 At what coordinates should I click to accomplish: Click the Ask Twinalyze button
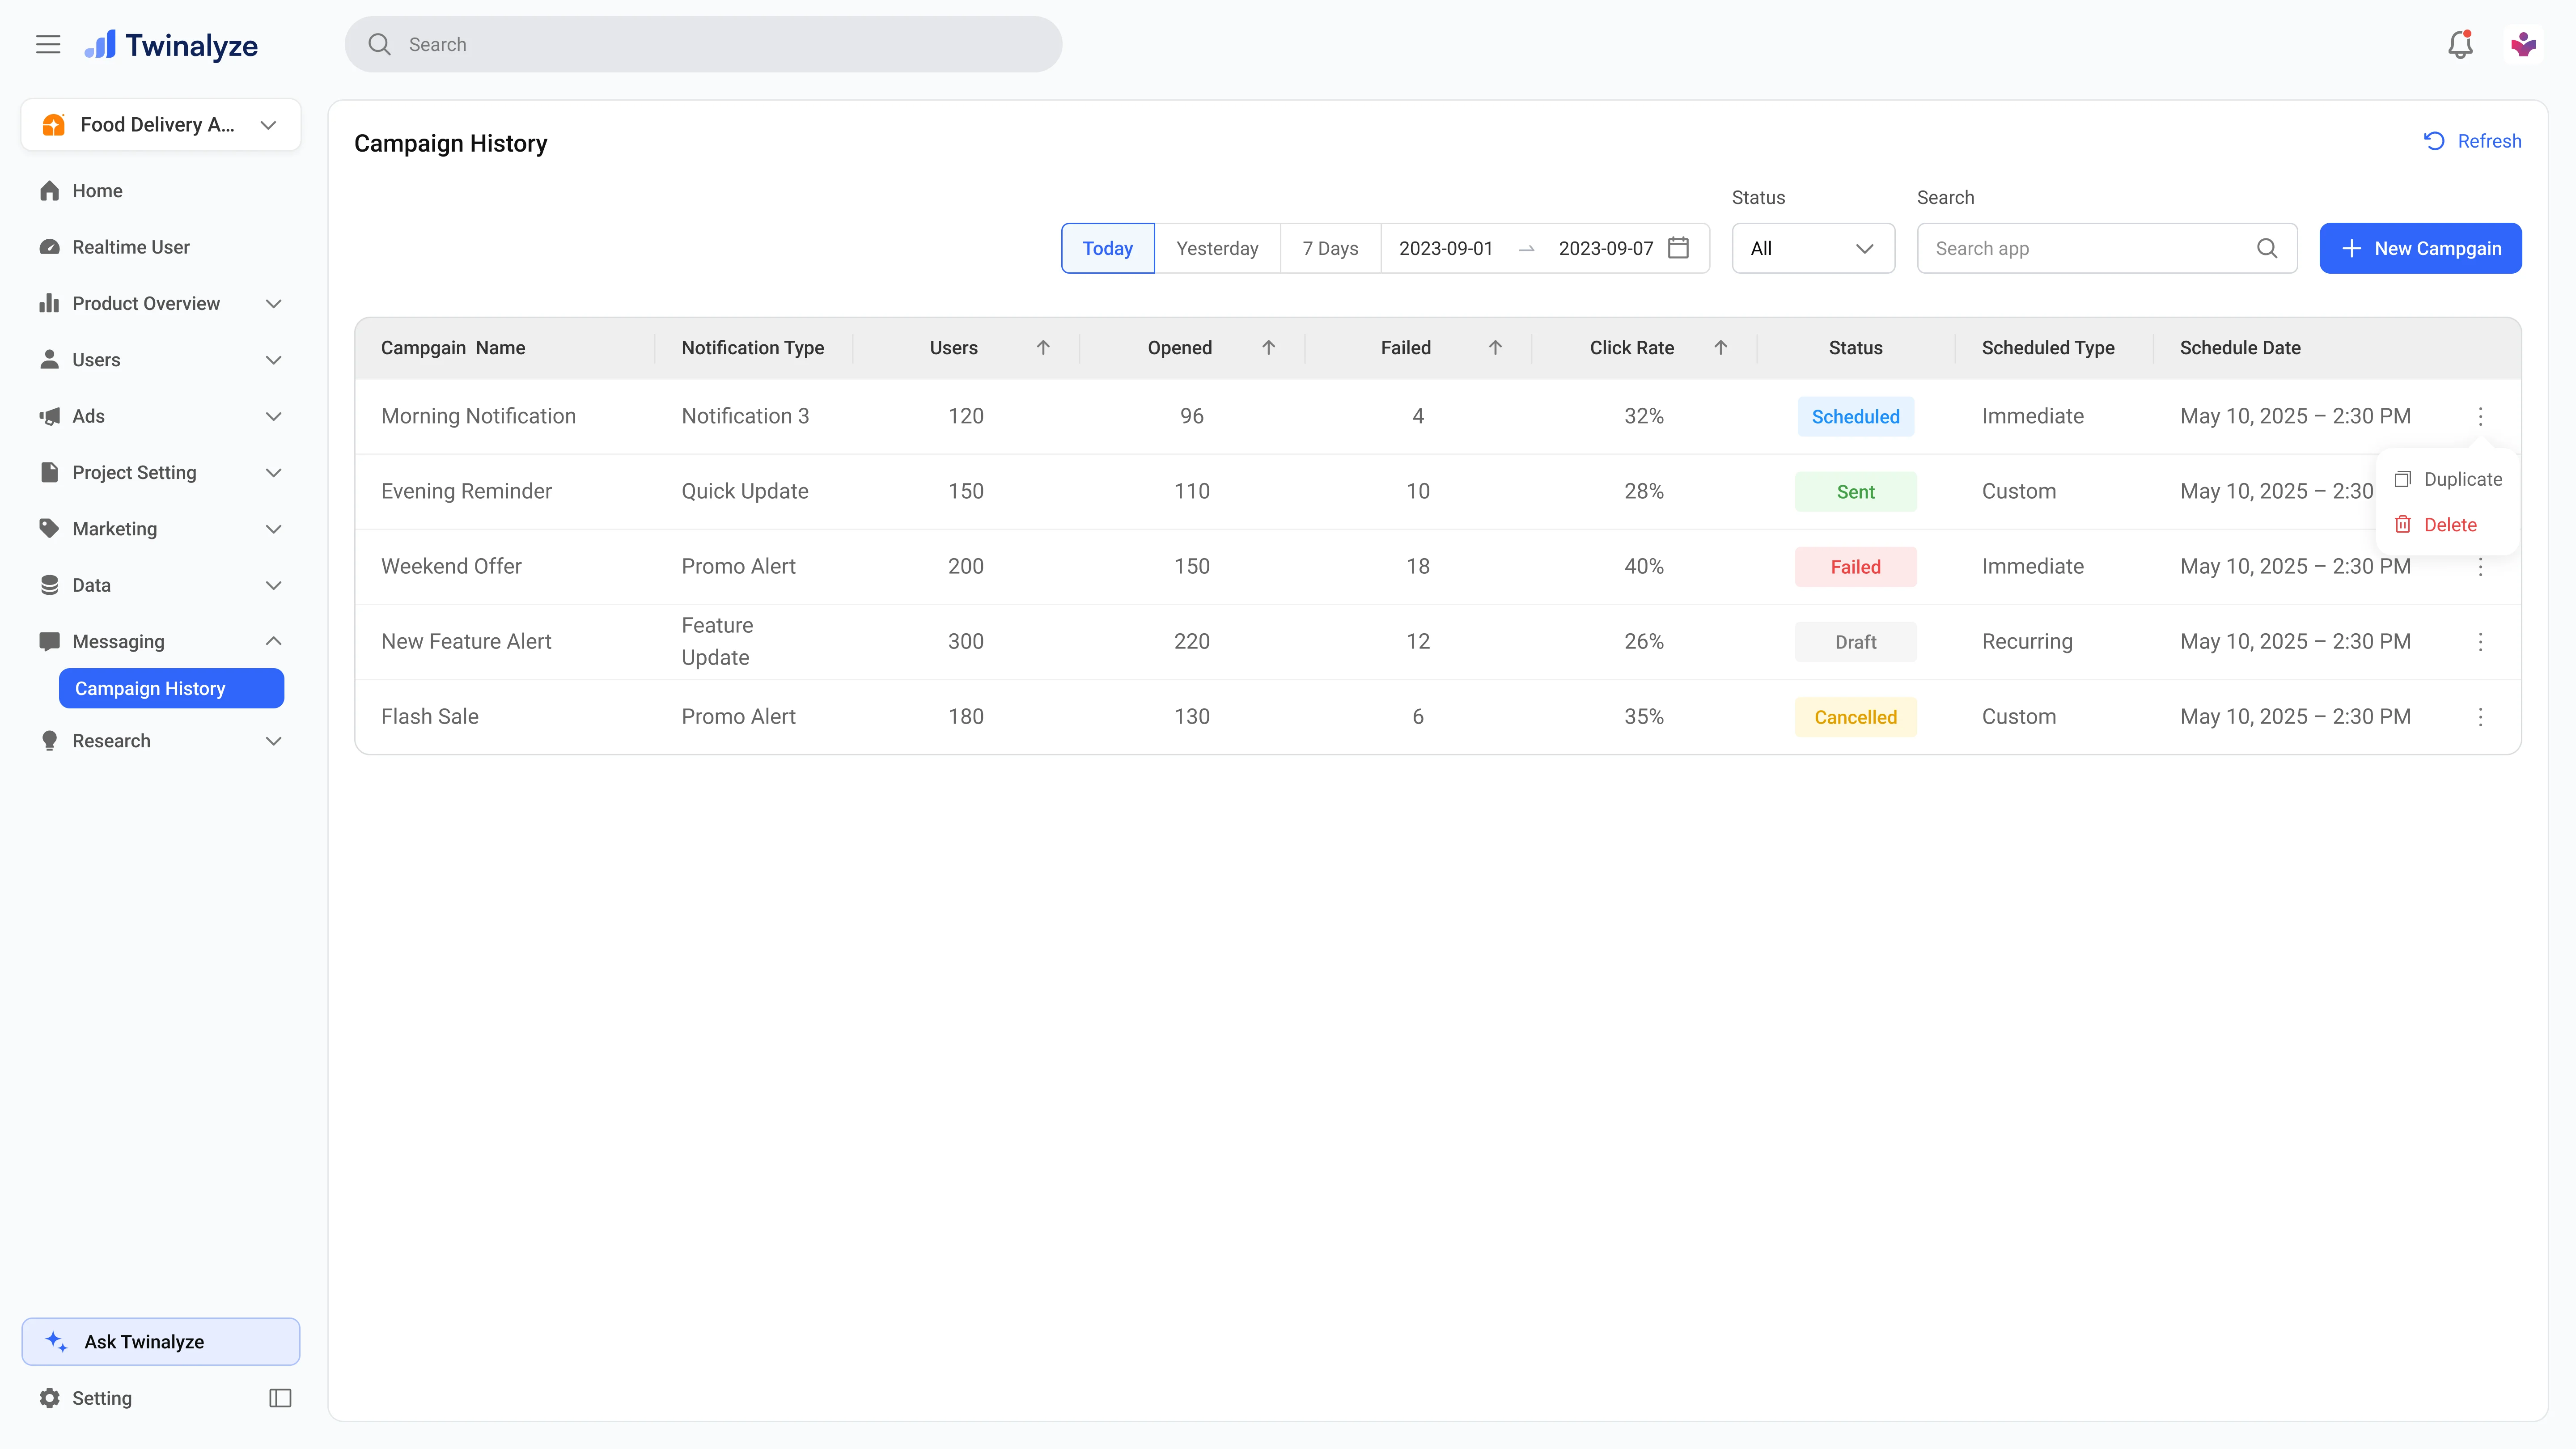point(161,1341)
